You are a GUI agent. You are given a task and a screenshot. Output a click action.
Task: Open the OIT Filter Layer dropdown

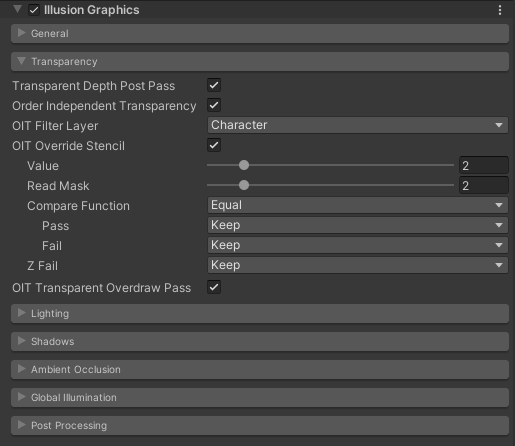tap(358, 125)
